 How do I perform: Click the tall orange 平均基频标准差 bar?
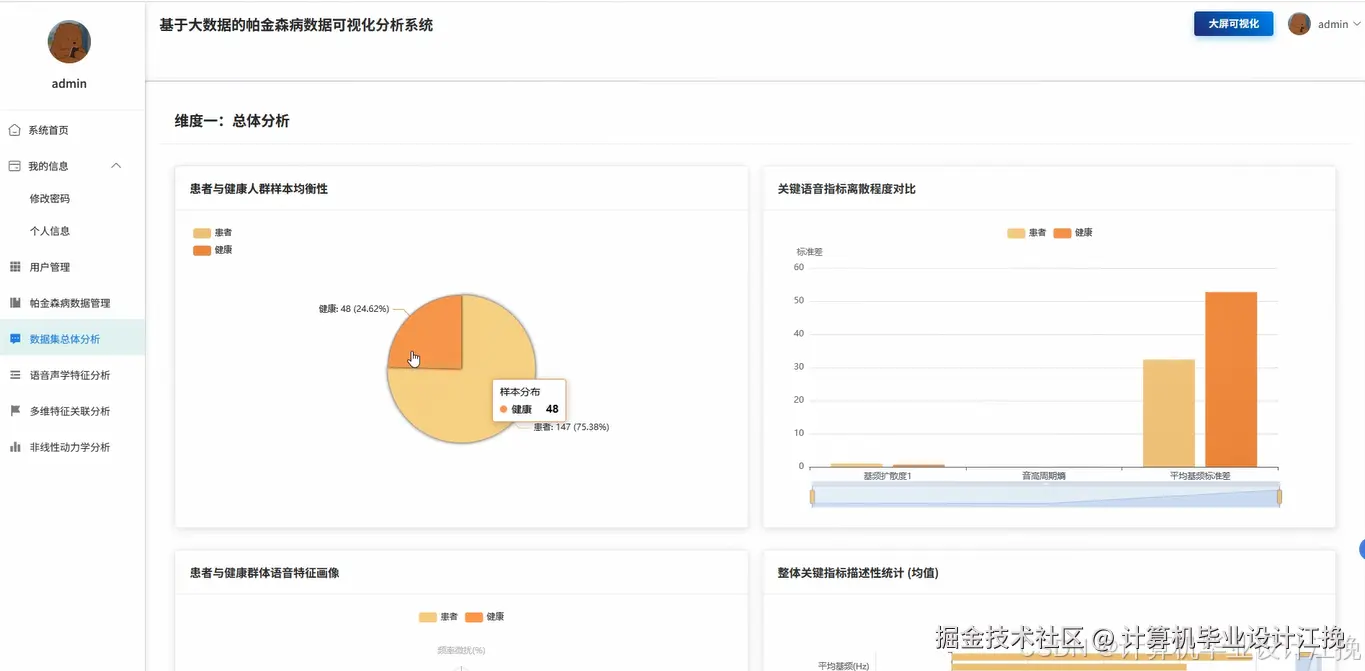1231,379
